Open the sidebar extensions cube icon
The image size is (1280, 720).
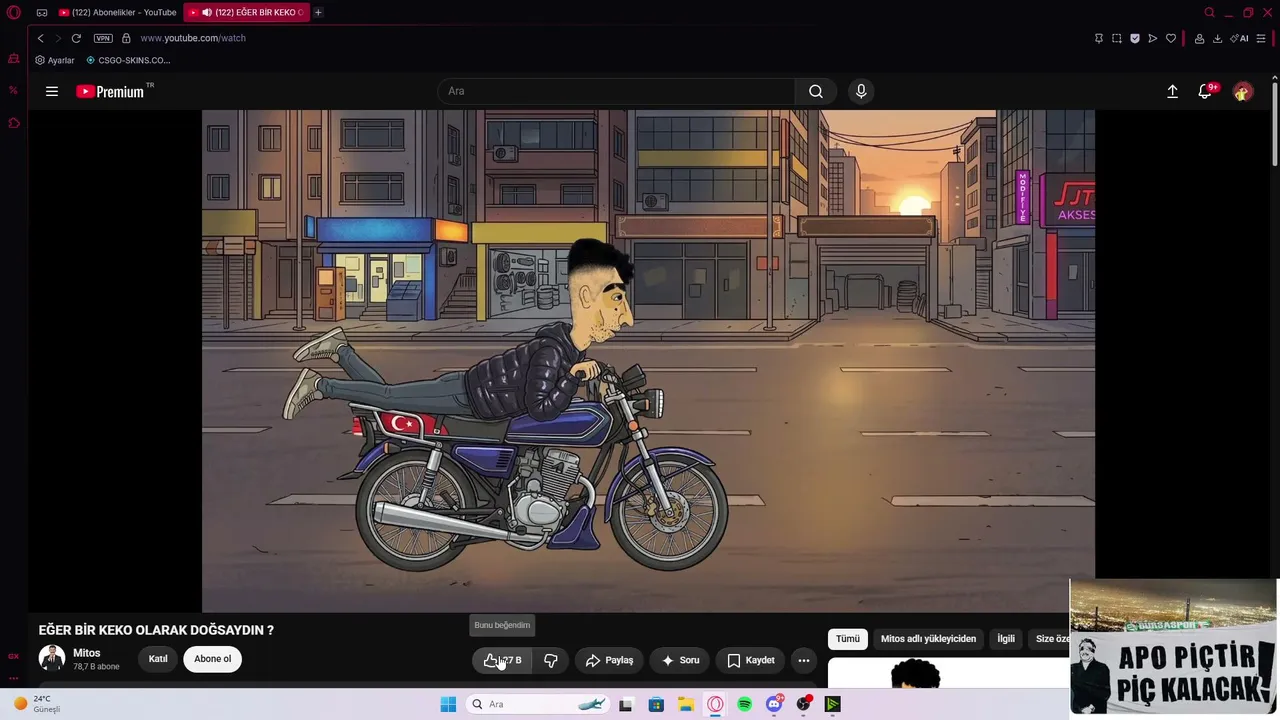[x=14, y=123]
